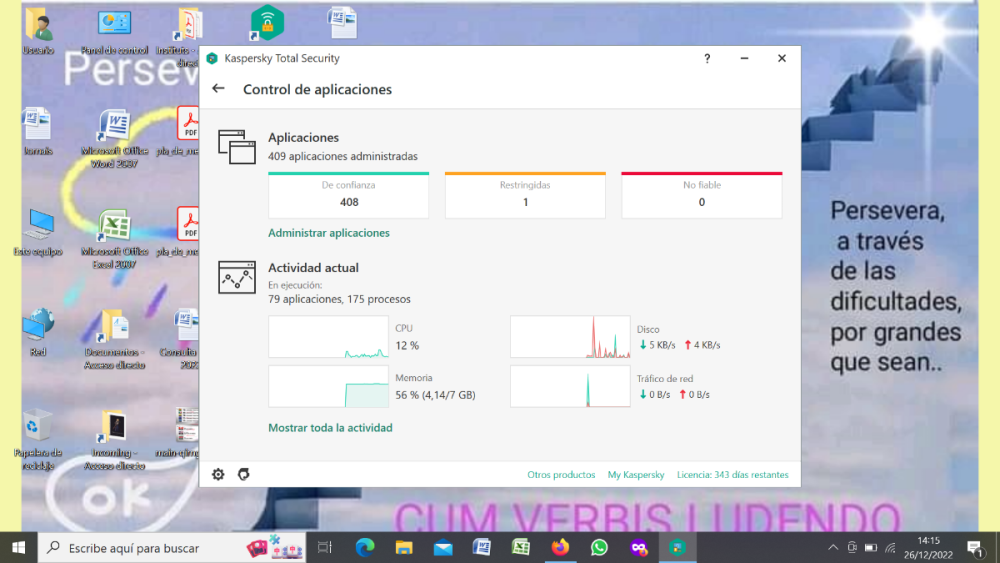Go back using the arrow in Kaspersky
Viewport: 1000px width, 563px height.
tap(218, 89)
